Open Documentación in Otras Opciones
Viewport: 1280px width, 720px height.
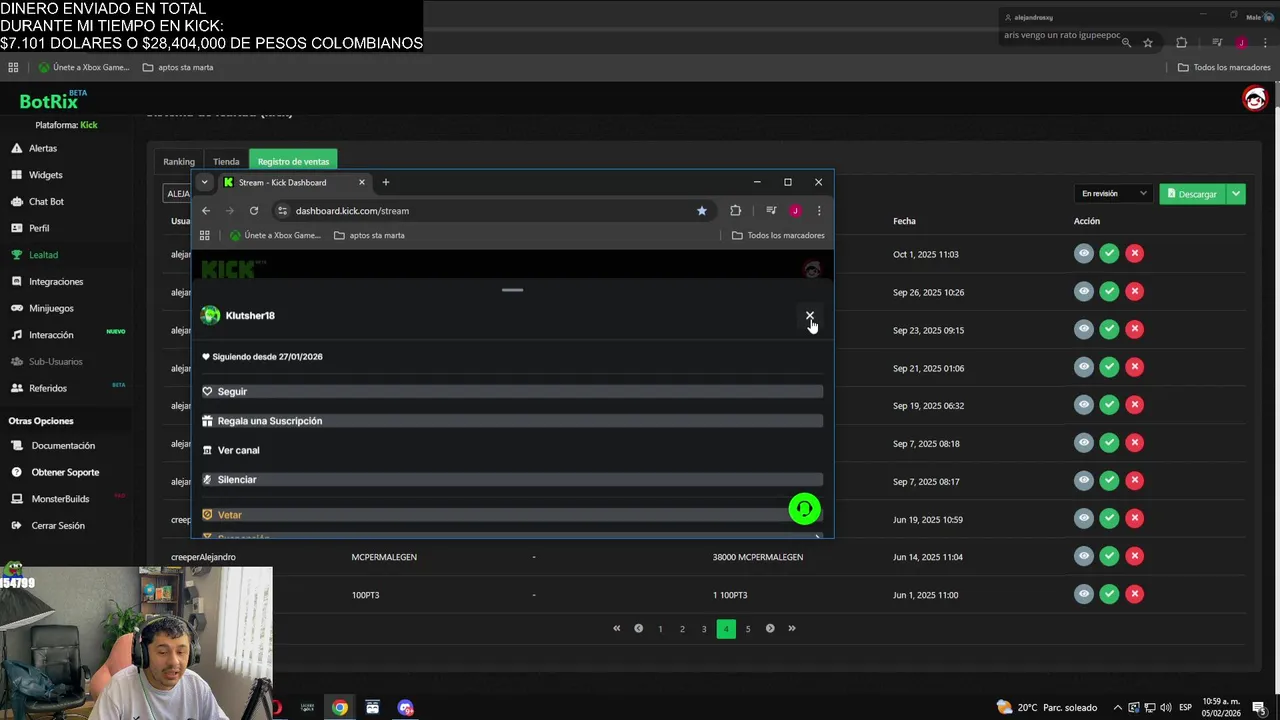click(x=63, y=446)
